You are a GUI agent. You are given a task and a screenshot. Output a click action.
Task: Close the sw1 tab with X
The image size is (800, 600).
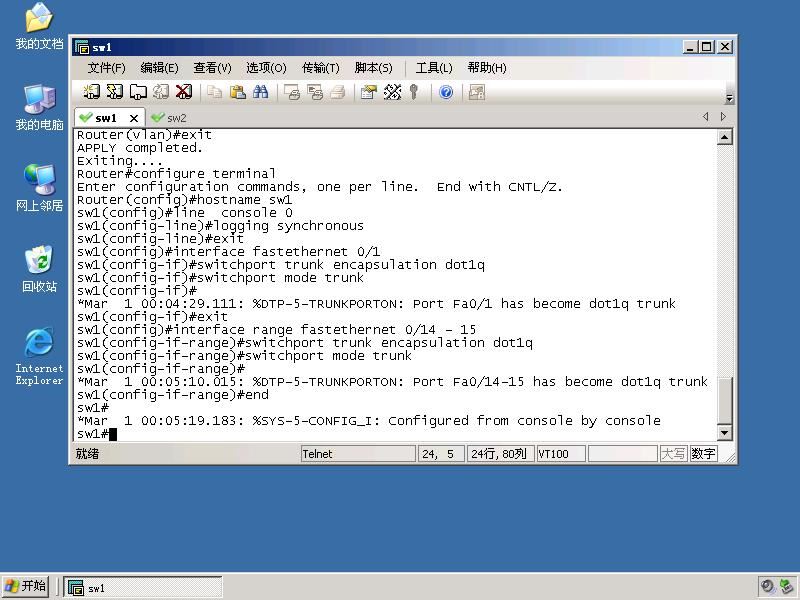pos(134,118)
